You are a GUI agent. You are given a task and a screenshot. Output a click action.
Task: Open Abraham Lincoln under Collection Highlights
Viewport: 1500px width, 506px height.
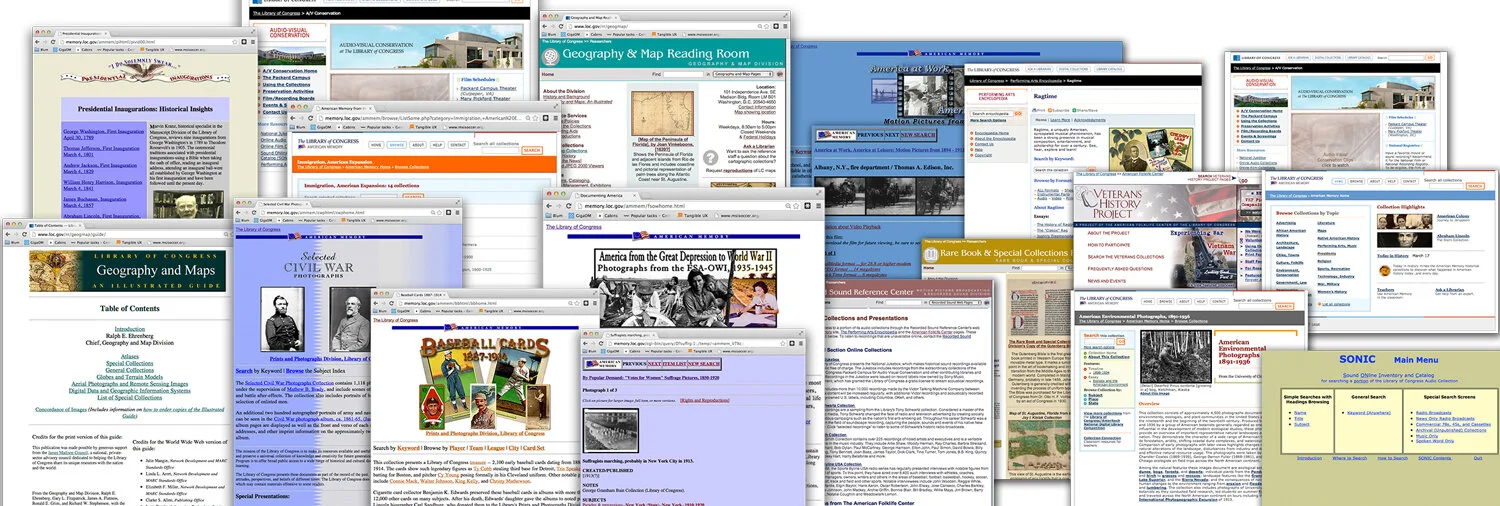[x=1453, y=235]
